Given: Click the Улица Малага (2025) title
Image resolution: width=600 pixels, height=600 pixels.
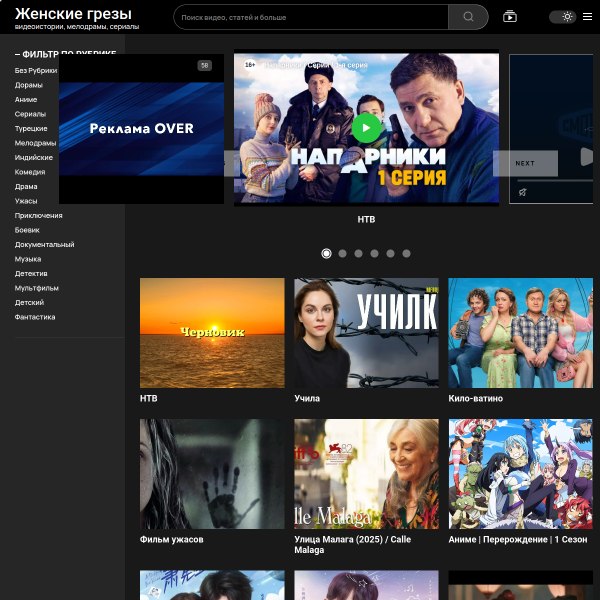Looking at the screenshot, I should (352, 545).
